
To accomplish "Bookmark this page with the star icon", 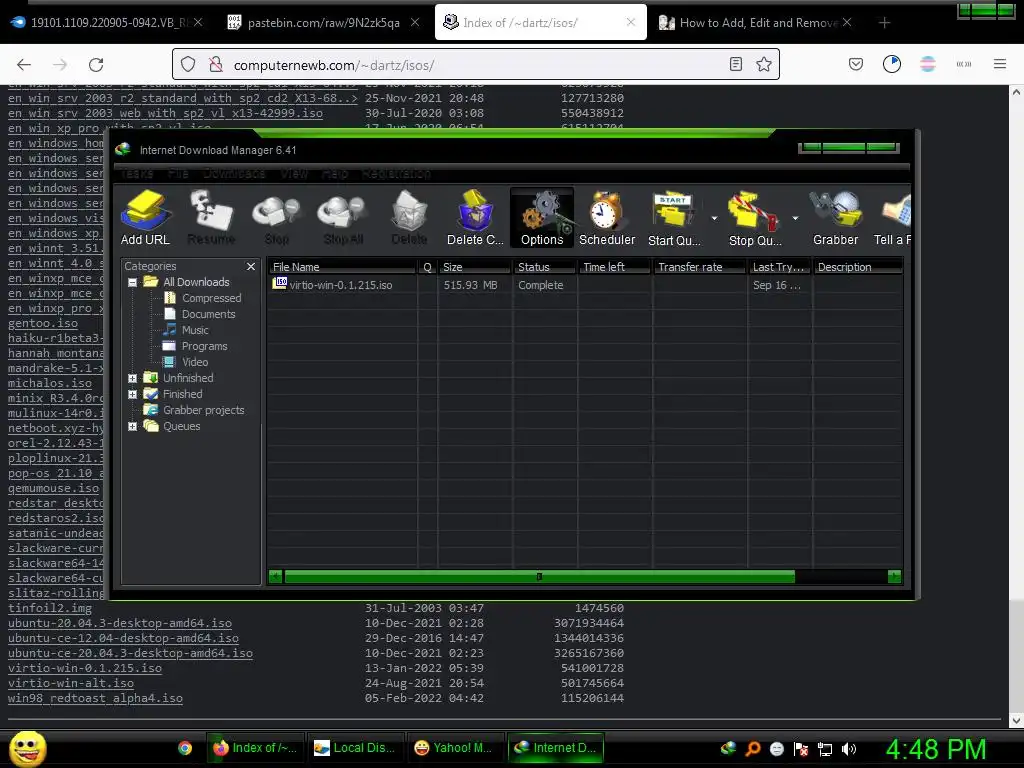I will (763, 64).
